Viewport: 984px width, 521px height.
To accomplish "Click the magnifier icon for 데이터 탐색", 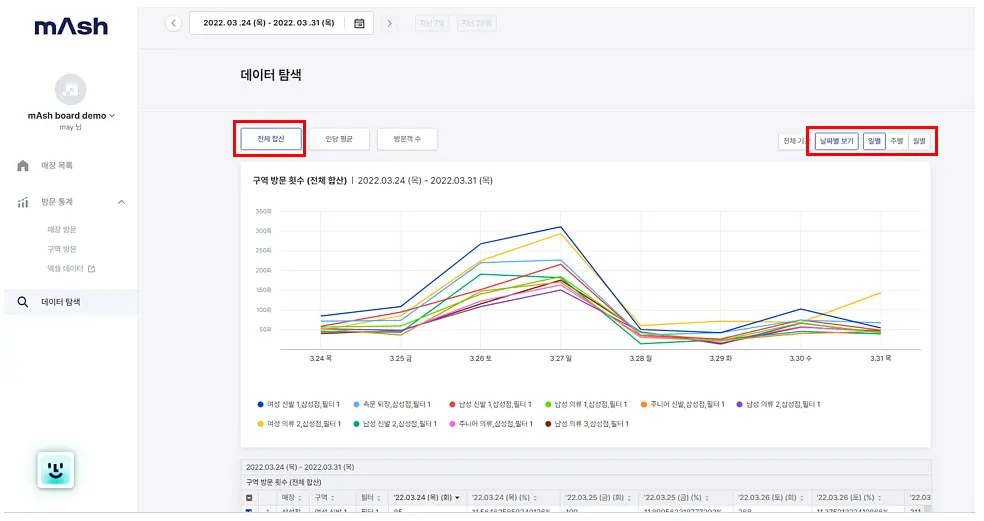I will (x=23, y=302).
